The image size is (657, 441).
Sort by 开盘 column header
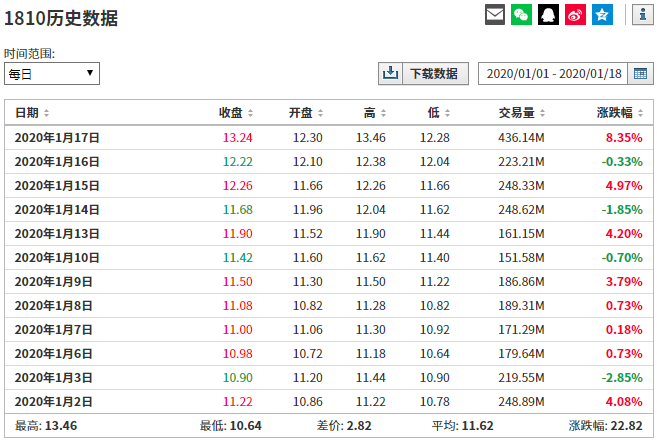click(x=306, y=113)
